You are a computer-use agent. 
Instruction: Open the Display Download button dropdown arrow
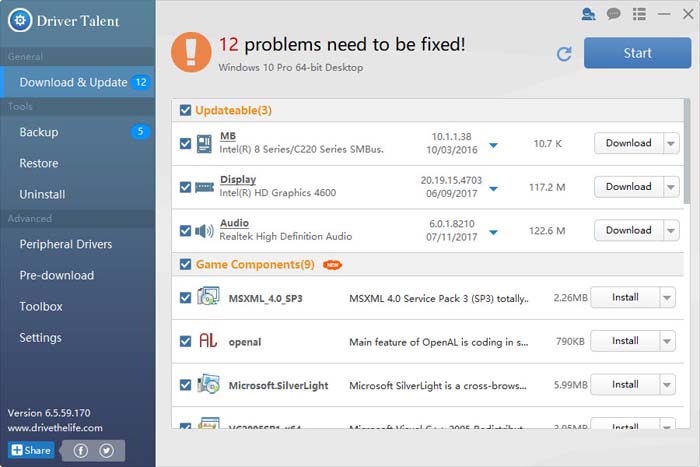tap(671, 187)
